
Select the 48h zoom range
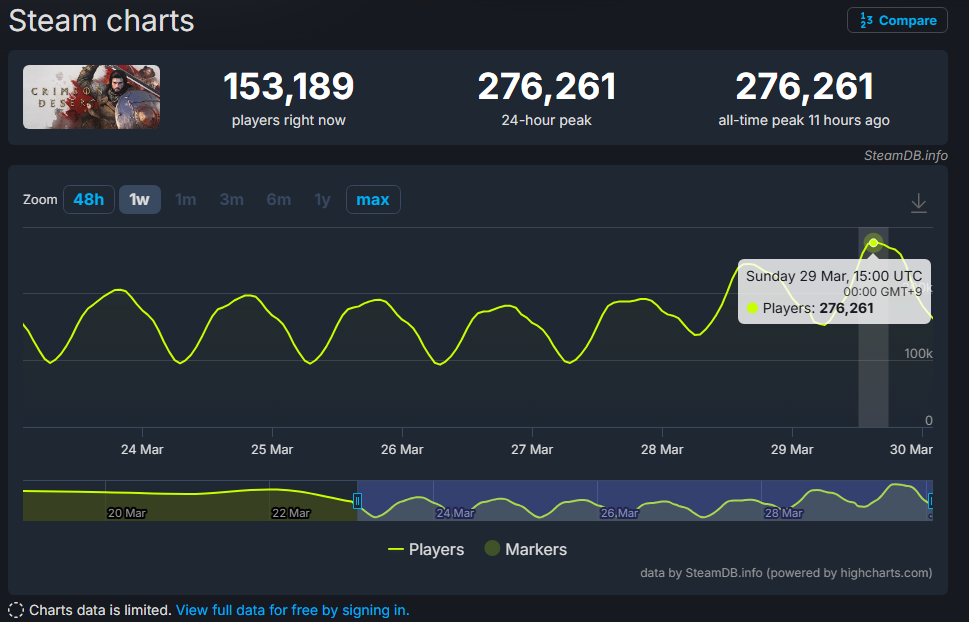(88, 200)
